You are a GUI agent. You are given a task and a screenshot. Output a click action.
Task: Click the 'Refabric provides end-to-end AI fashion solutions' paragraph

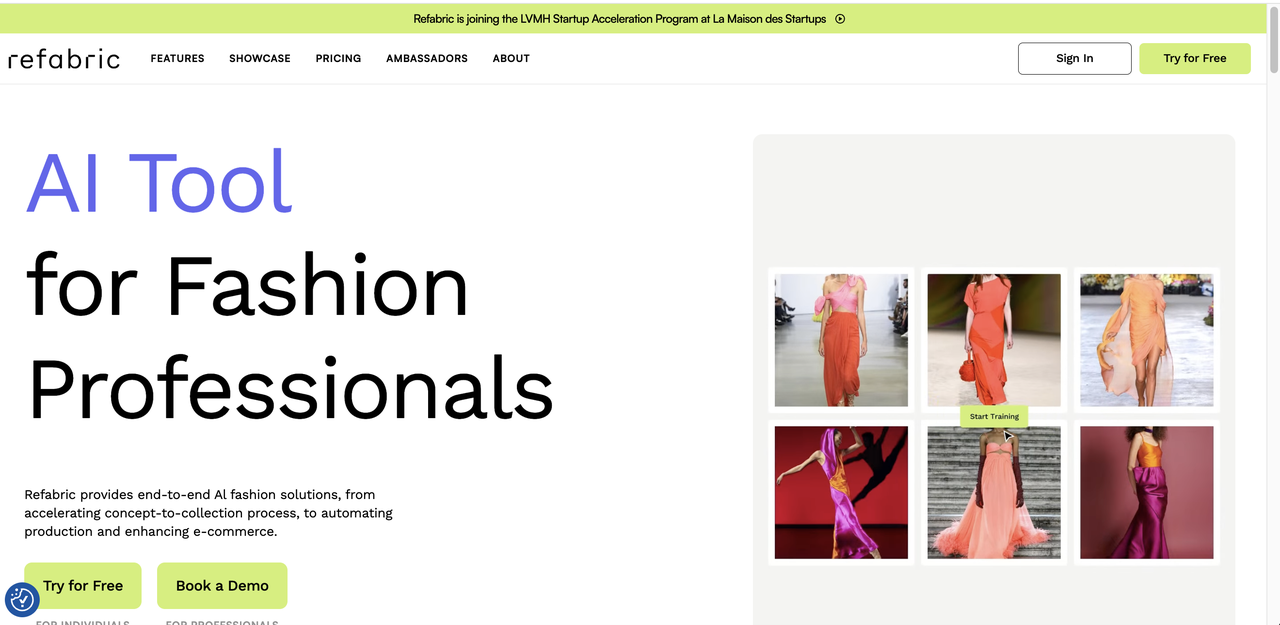point(208,513)
